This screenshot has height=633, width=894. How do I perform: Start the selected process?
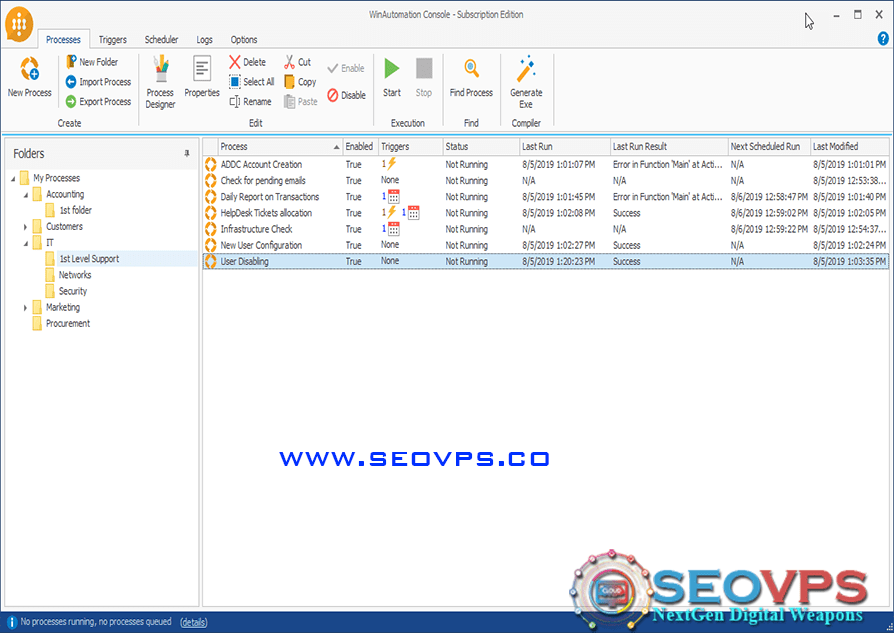392,77
